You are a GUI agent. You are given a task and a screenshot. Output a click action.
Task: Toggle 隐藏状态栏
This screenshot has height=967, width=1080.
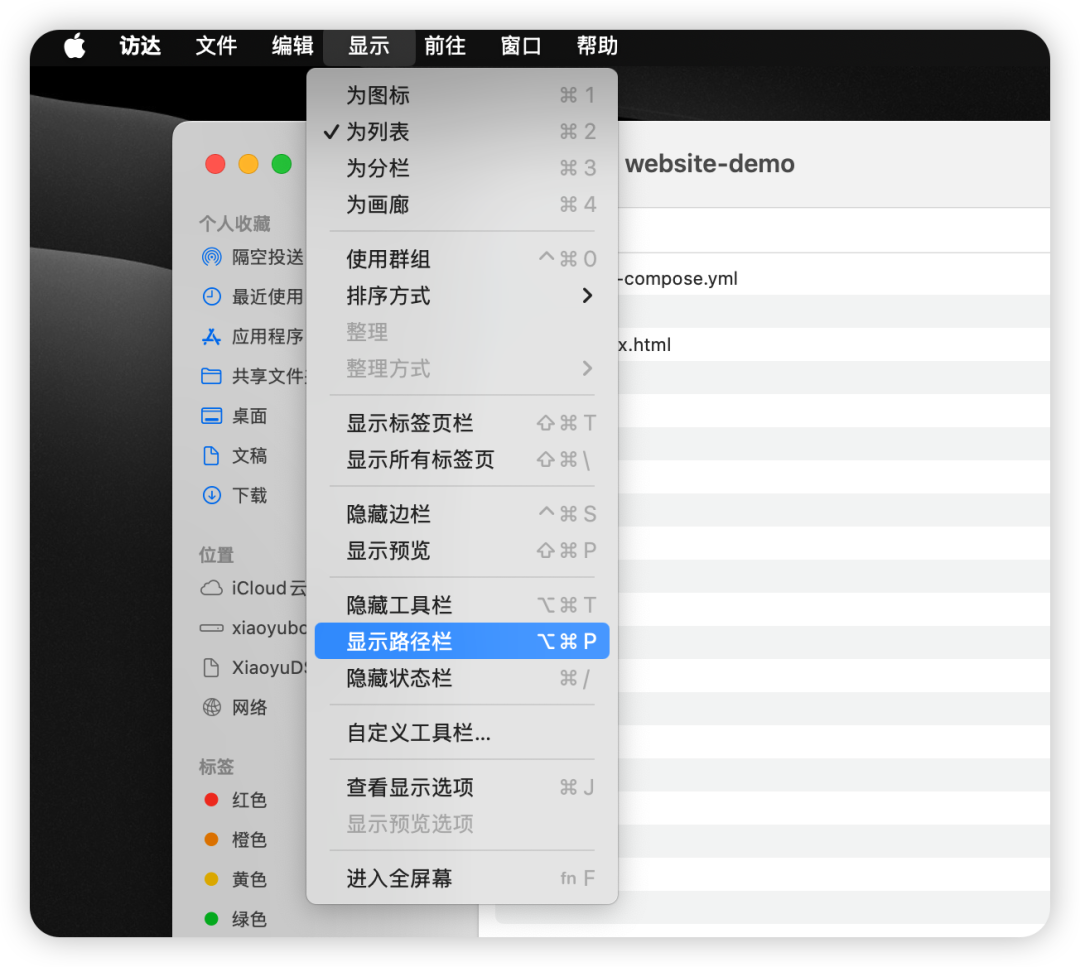click(462, 678)
